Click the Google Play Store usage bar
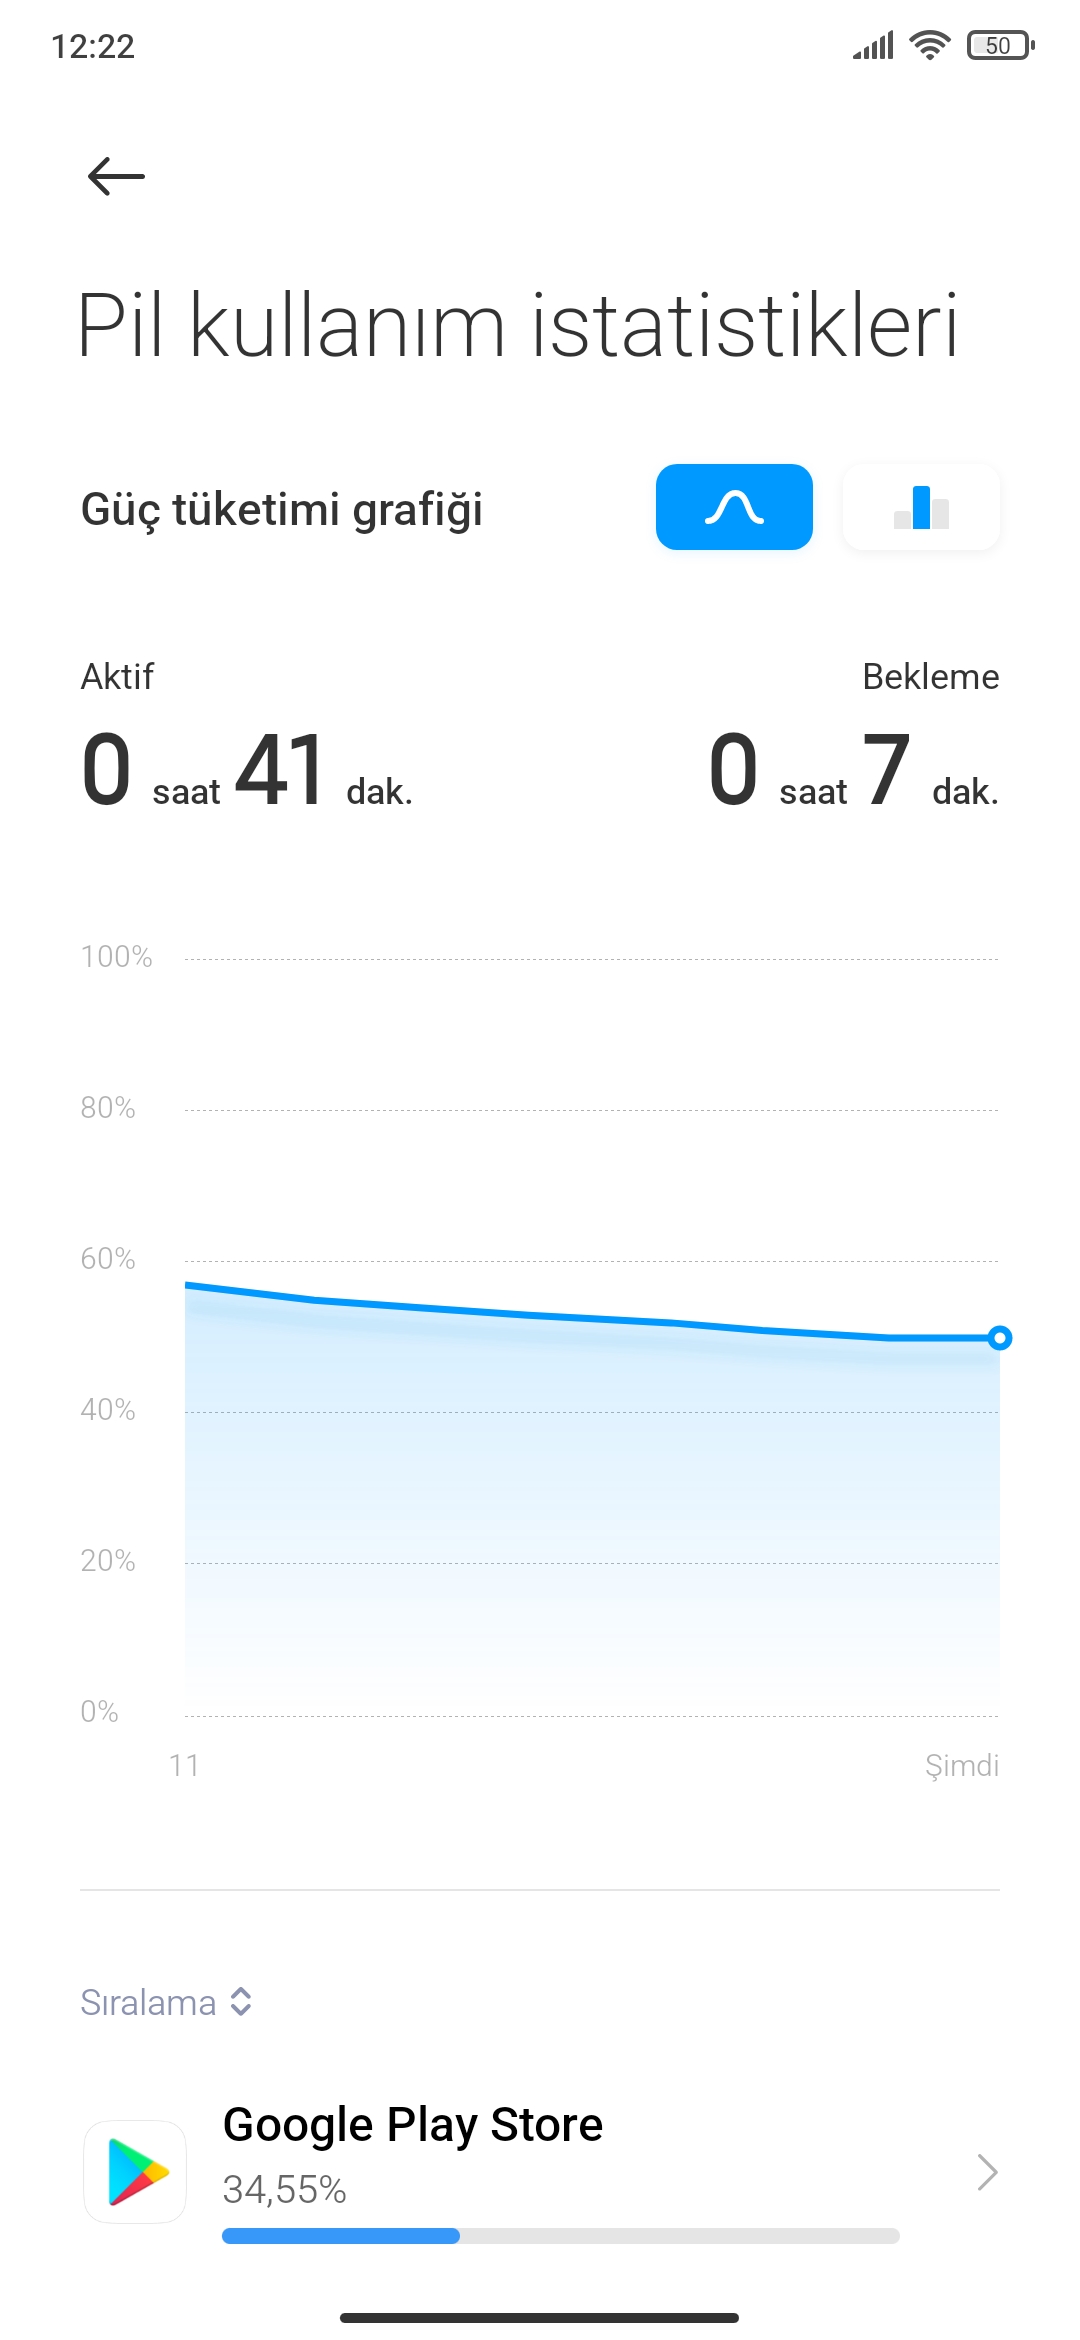 point(560,2236)
